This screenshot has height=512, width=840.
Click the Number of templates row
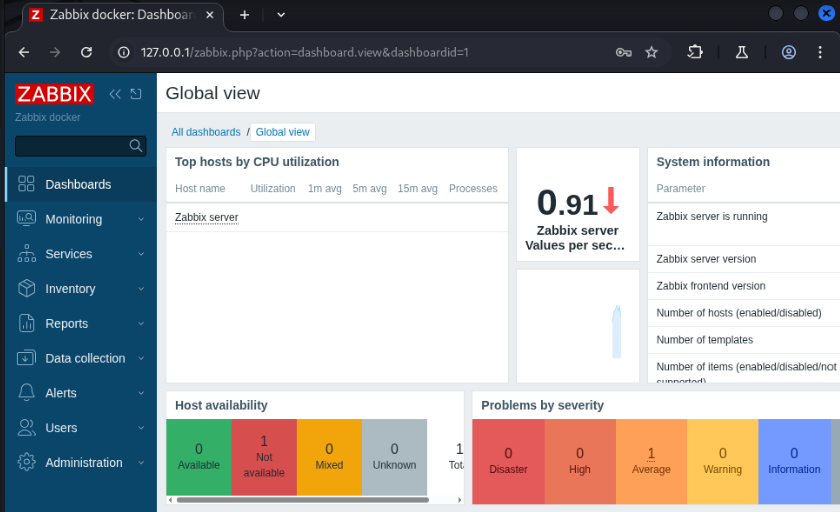744,340
